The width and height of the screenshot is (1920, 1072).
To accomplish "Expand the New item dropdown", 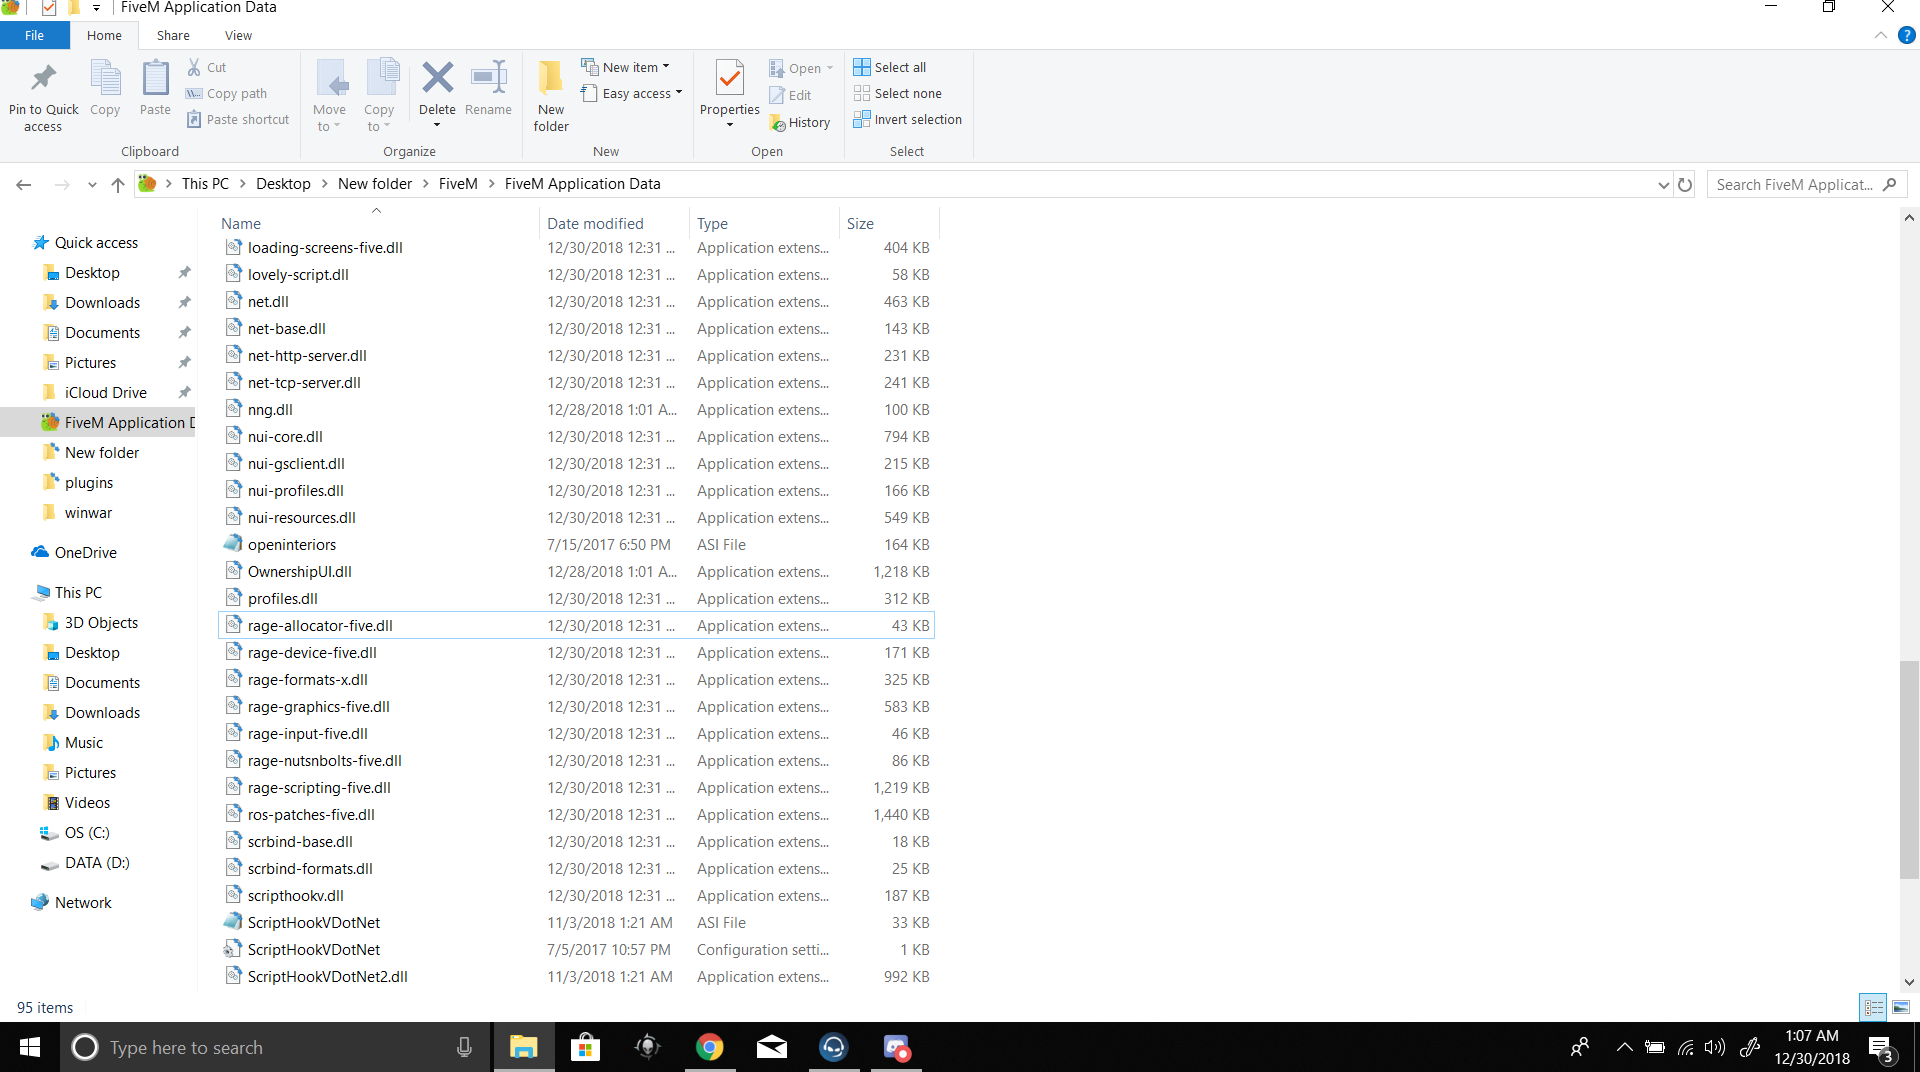I will click(664, 66).
